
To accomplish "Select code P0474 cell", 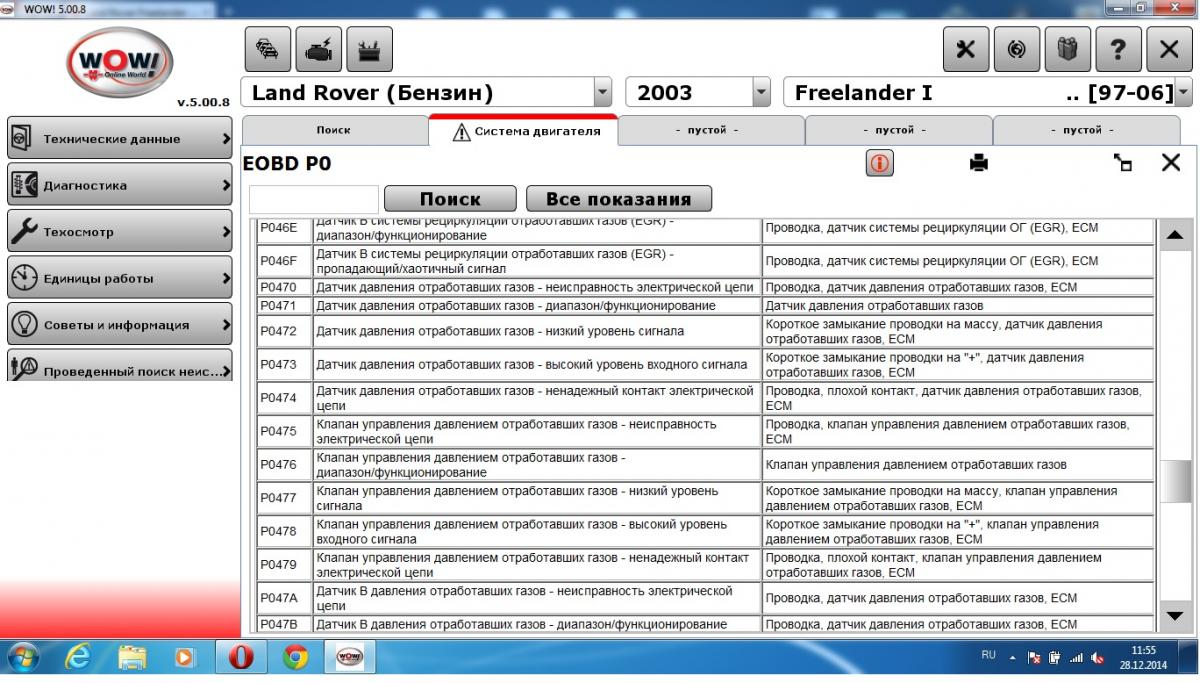I will click(284, 398).
